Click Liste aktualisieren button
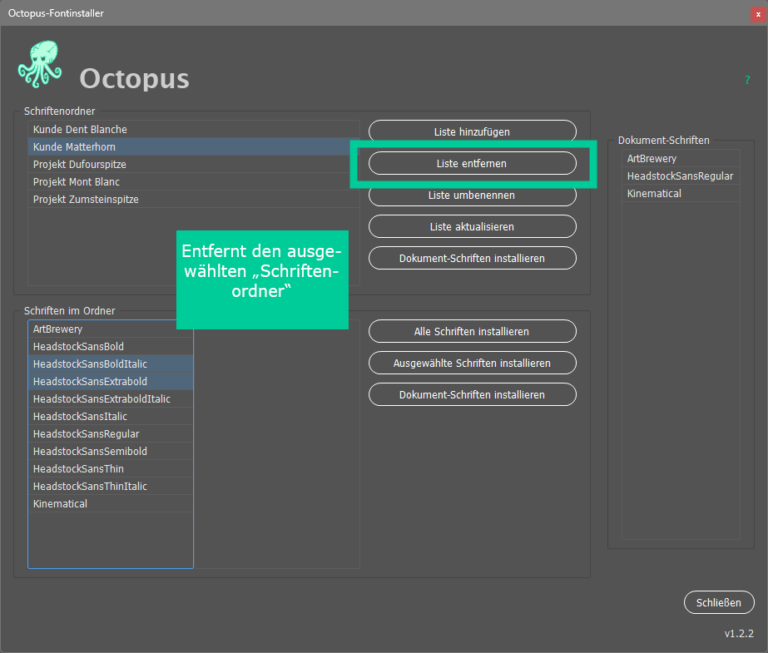The height and width of the screenshot is (653, 768). tap(472, 227)
